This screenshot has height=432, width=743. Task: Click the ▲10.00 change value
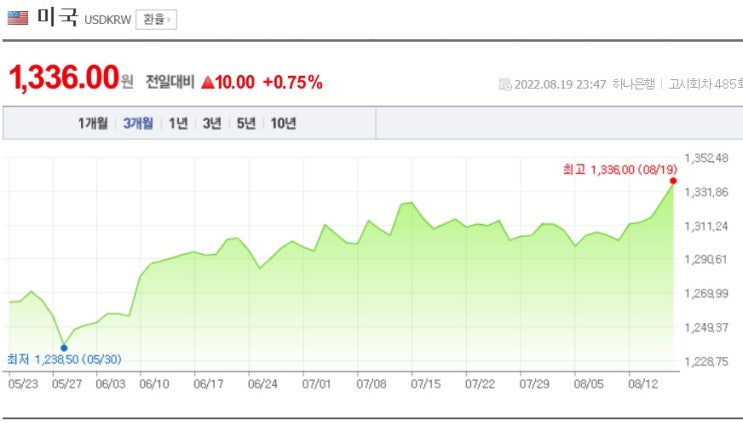228,82
